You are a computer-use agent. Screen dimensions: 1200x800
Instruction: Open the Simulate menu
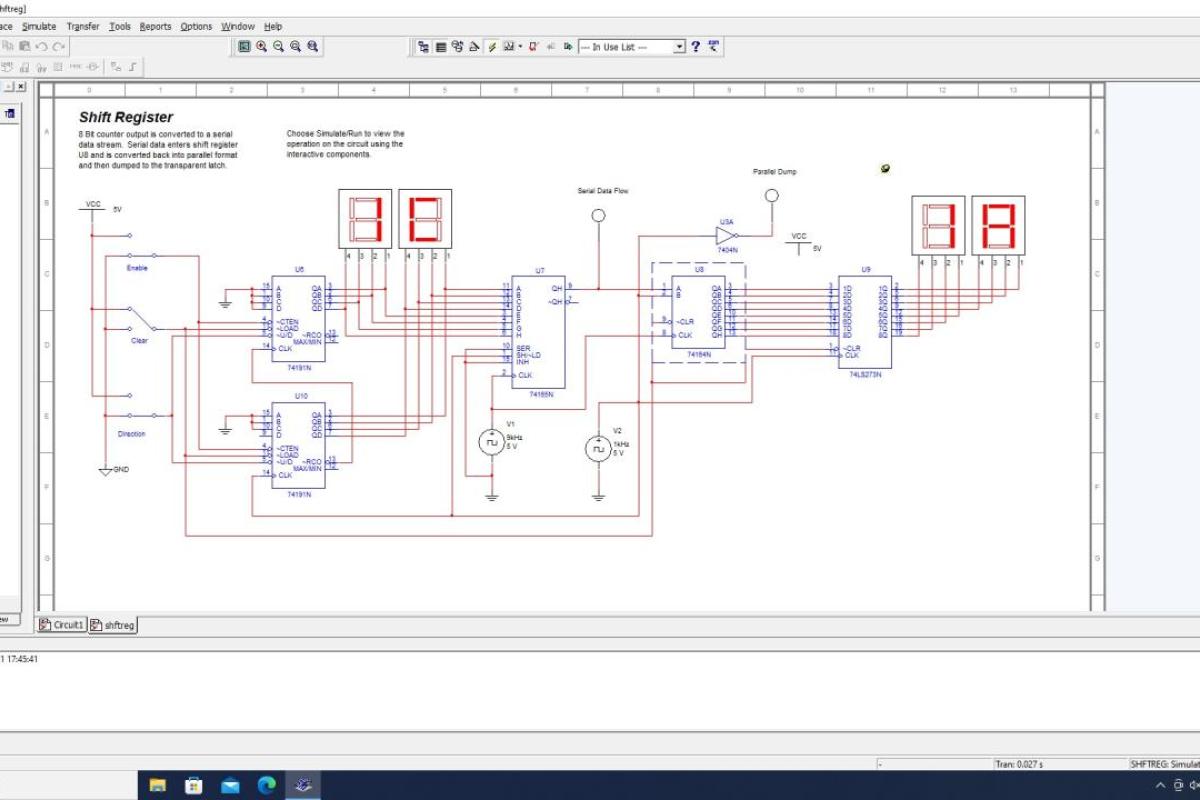click(x=39, y=26)
